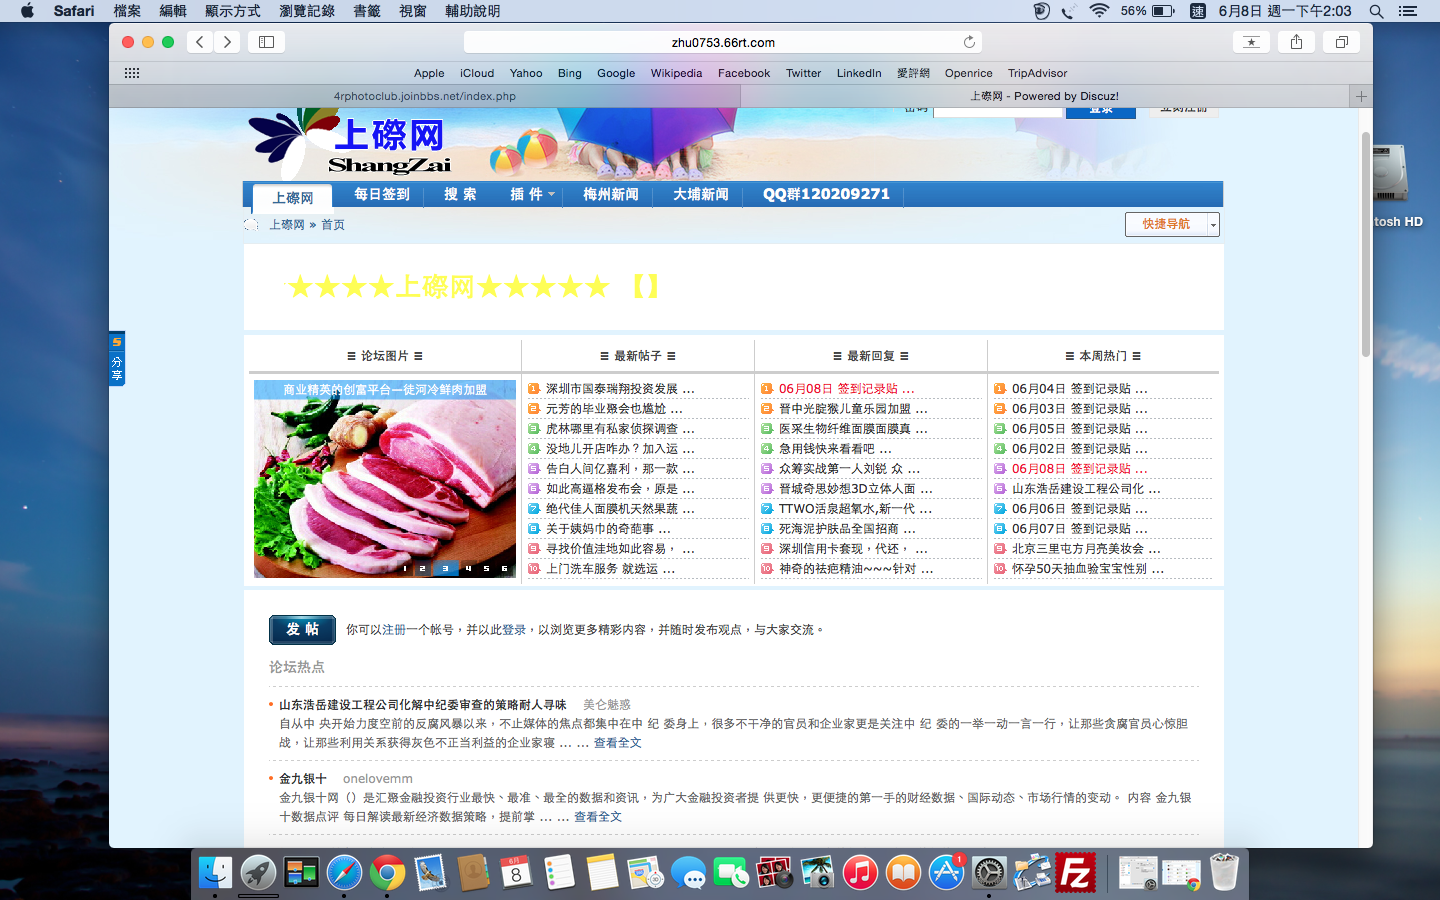Open System Preferences gear in the Dock
Image resolution: width=1440 pixels, height=900 pixels.
pyautogui.click(x=989, y=873)
